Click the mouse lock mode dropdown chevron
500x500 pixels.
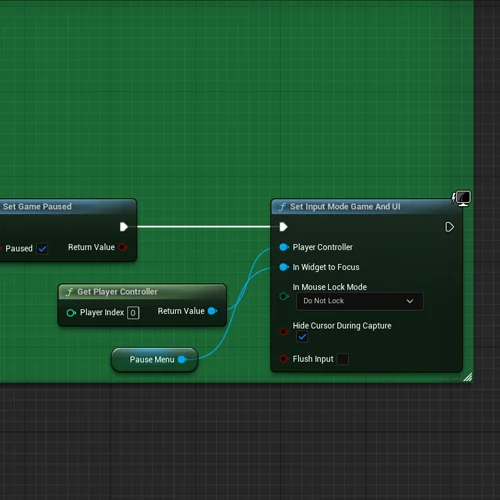410,301
